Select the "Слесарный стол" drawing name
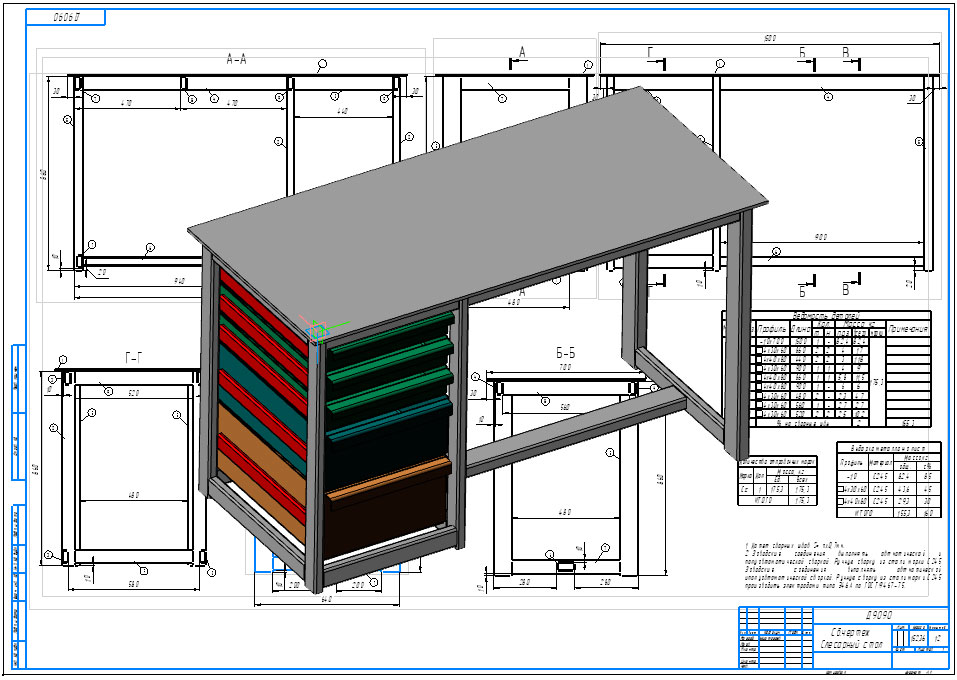Viewport: 957px width, 680px height. tap(852, 645)
